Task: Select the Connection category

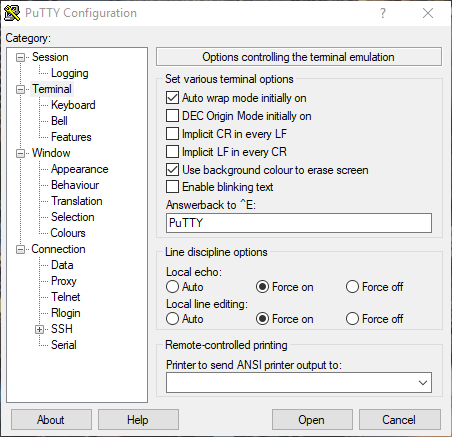Action: (58, 249)
